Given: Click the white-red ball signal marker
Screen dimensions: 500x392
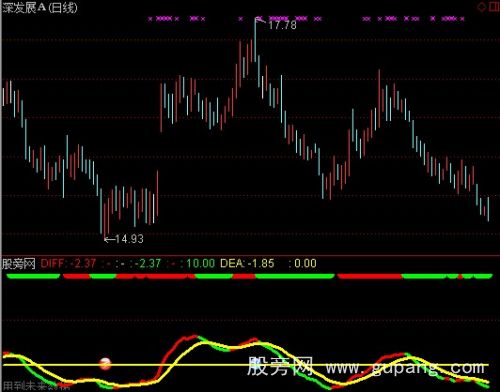Looking at the screenshot, I should 105,364.
